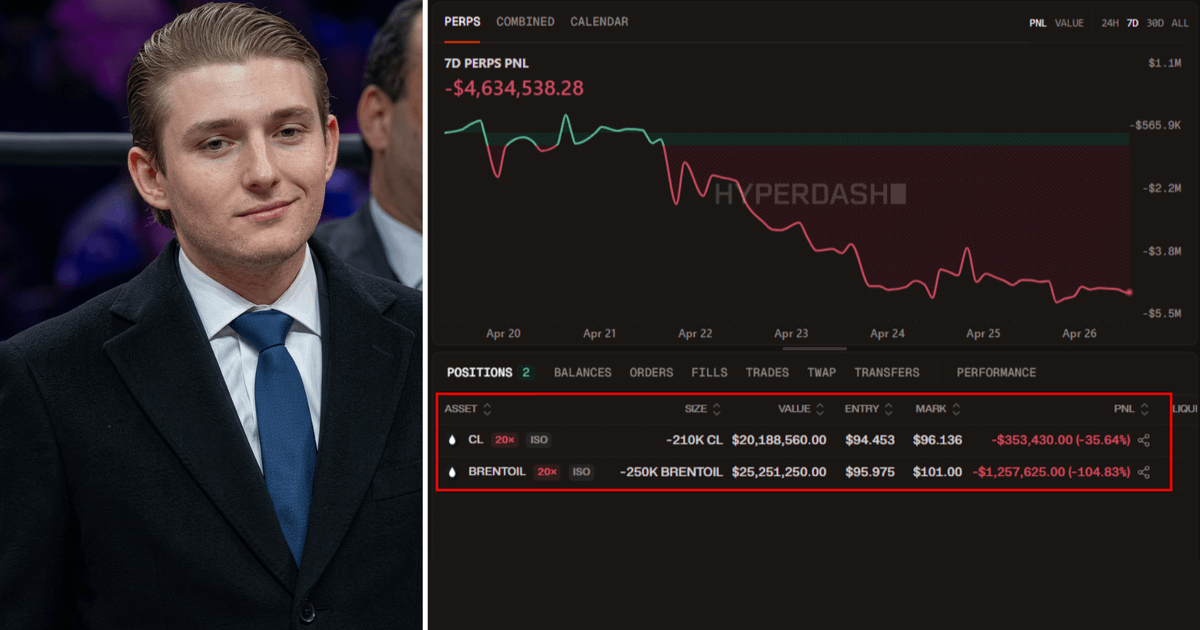Viewport: 1200px width, 630px height.
Task: Click the -$1,257,625.00 (-104.83%) PNL cell
Action: point(1051,472)
